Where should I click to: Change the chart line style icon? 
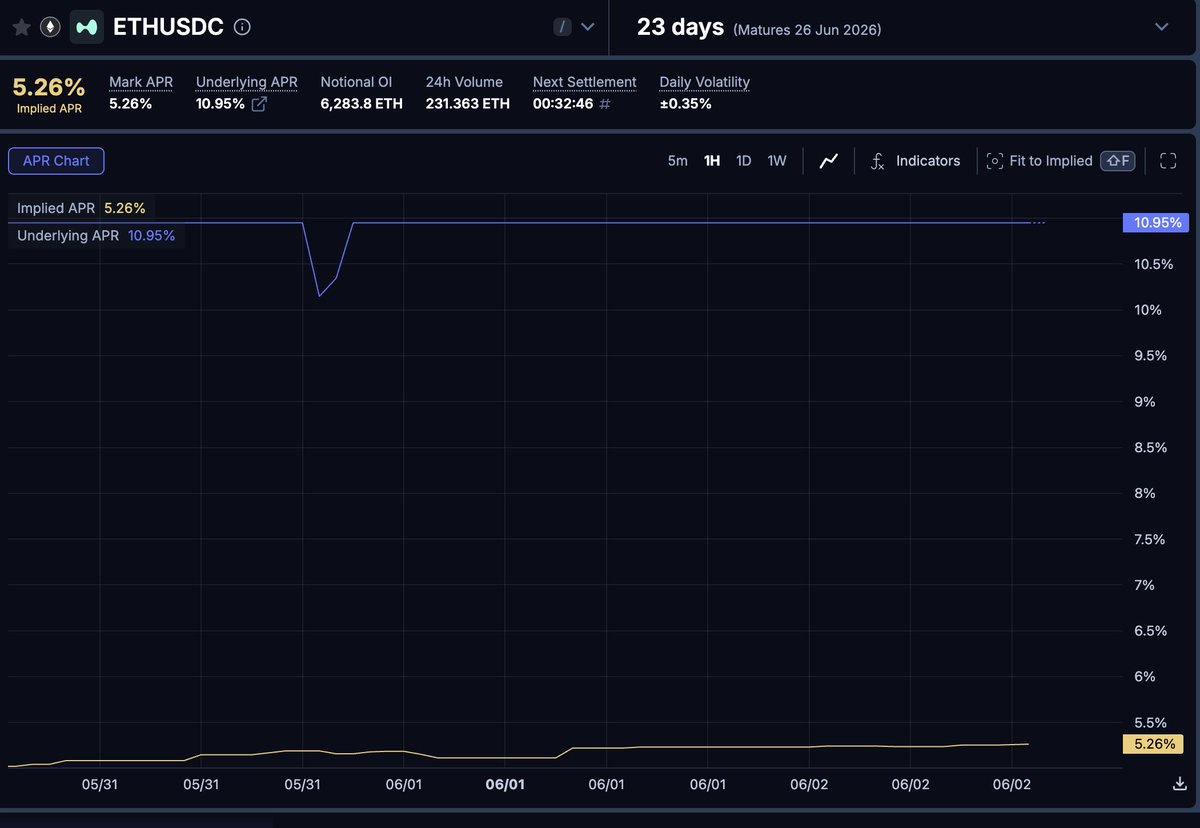(x=829, y=161)
